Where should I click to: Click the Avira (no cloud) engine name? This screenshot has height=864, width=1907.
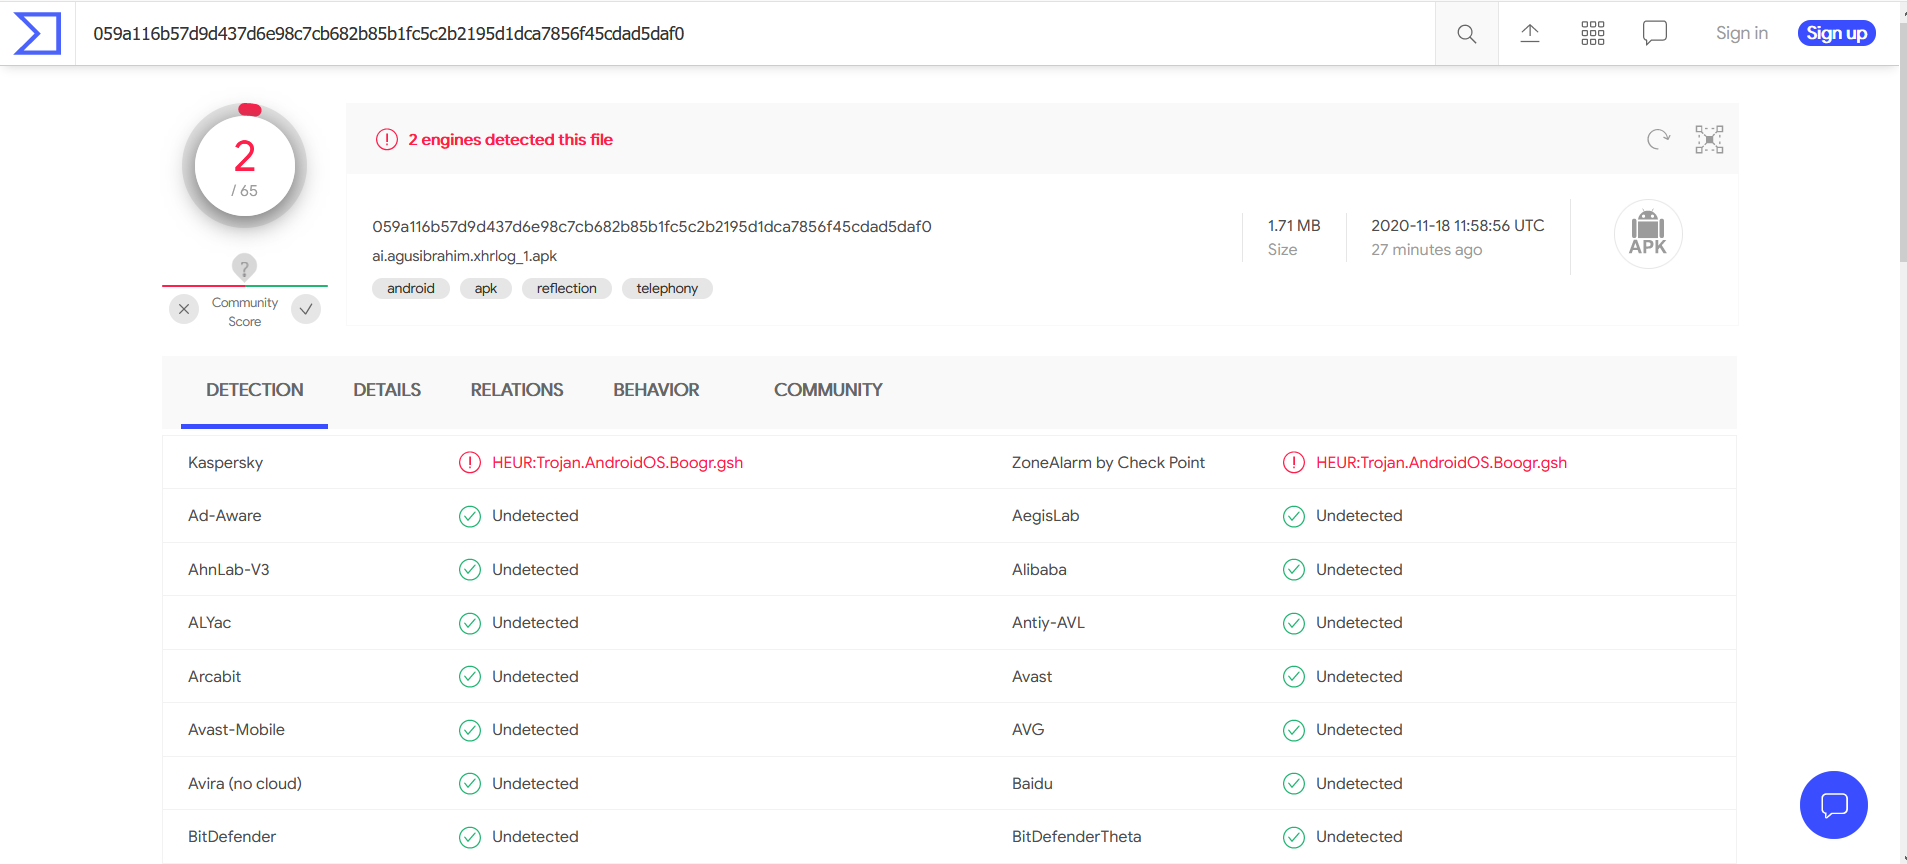[245, 784]
